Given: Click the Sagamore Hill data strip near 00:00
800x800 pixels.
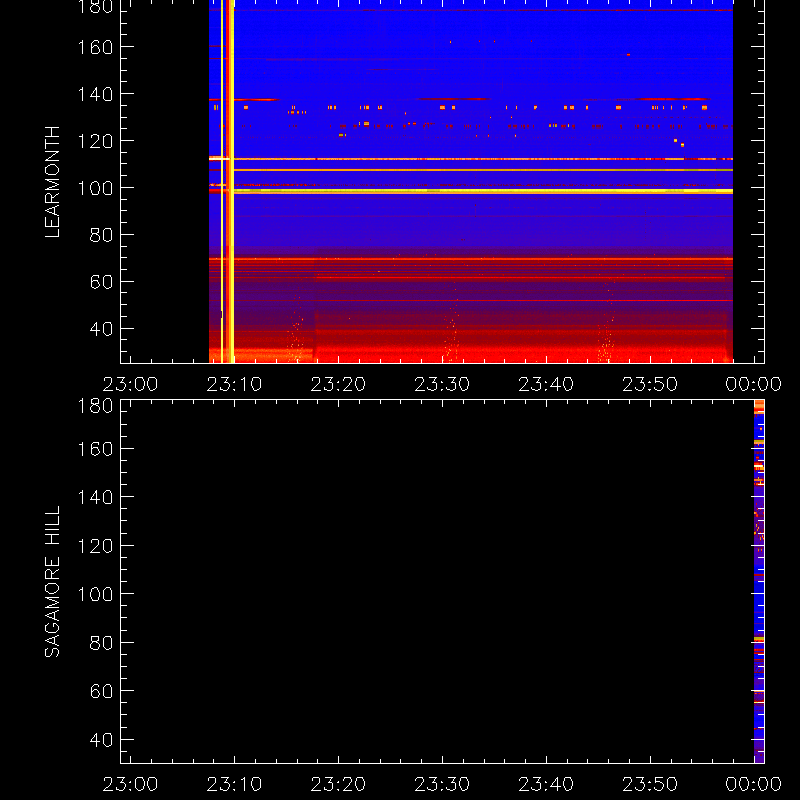Looking at the screenshot, I should (759, 582).
